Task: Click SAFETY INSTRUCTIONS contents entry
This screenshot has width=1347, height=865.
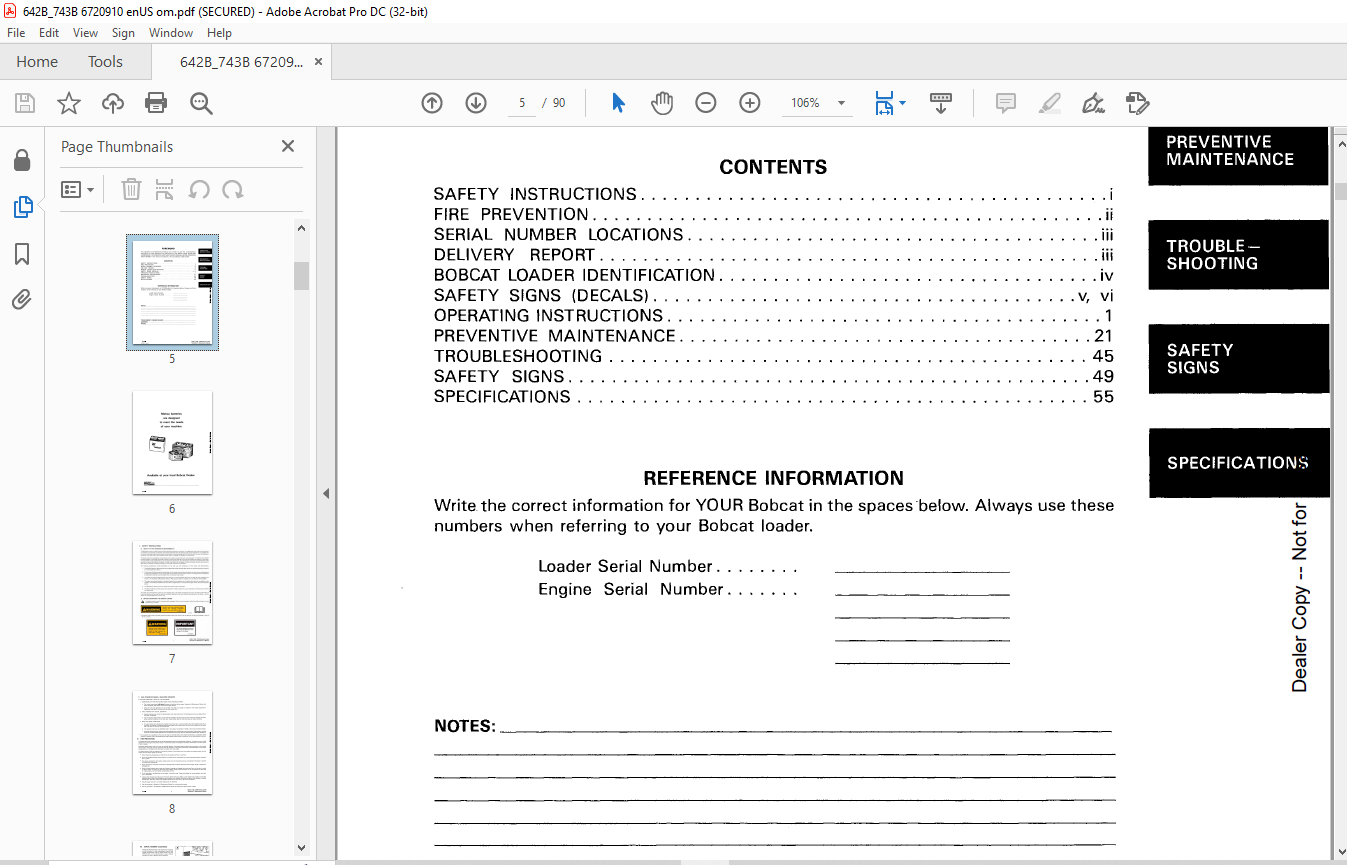Action: [773, 194]
